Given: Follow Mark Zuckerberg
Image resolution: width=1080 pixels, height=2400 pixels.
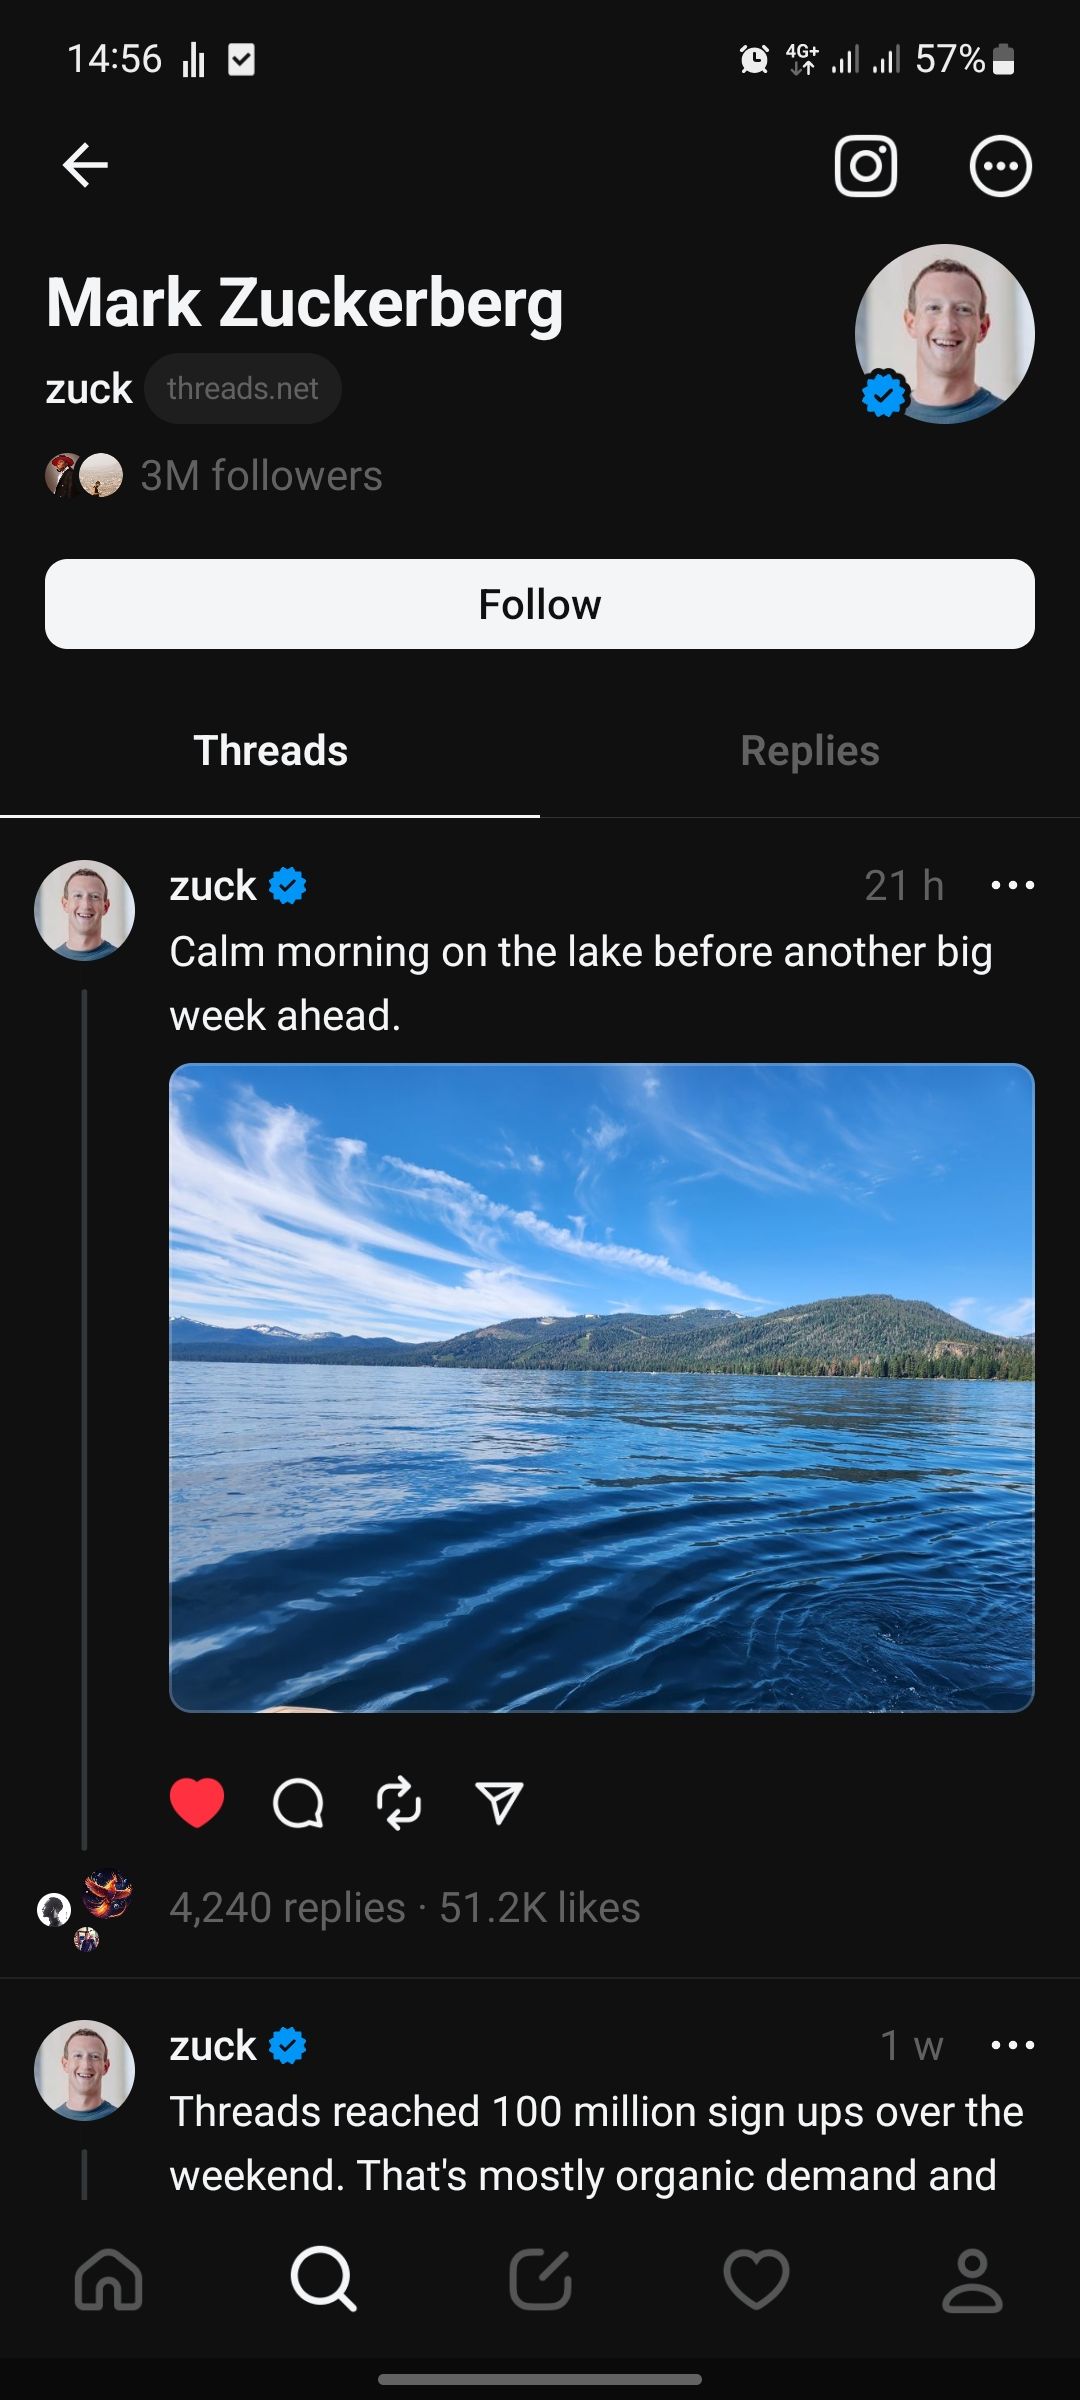Looking at the screenshot, I should coord(540,603).
